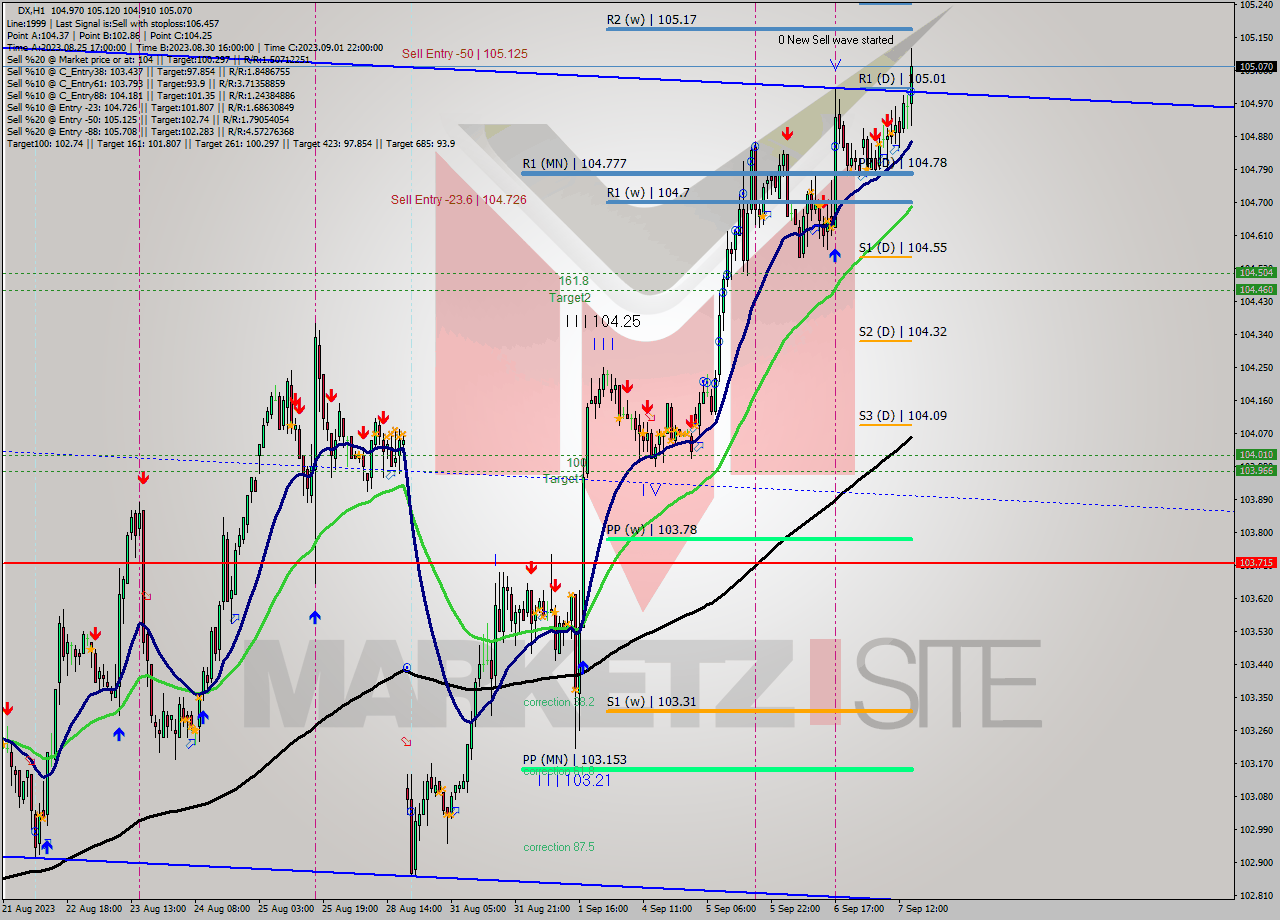The image size is (1280, 920).
Task: Select the '25 Aug 03:00' time axis label
Action: coord(284,909)
